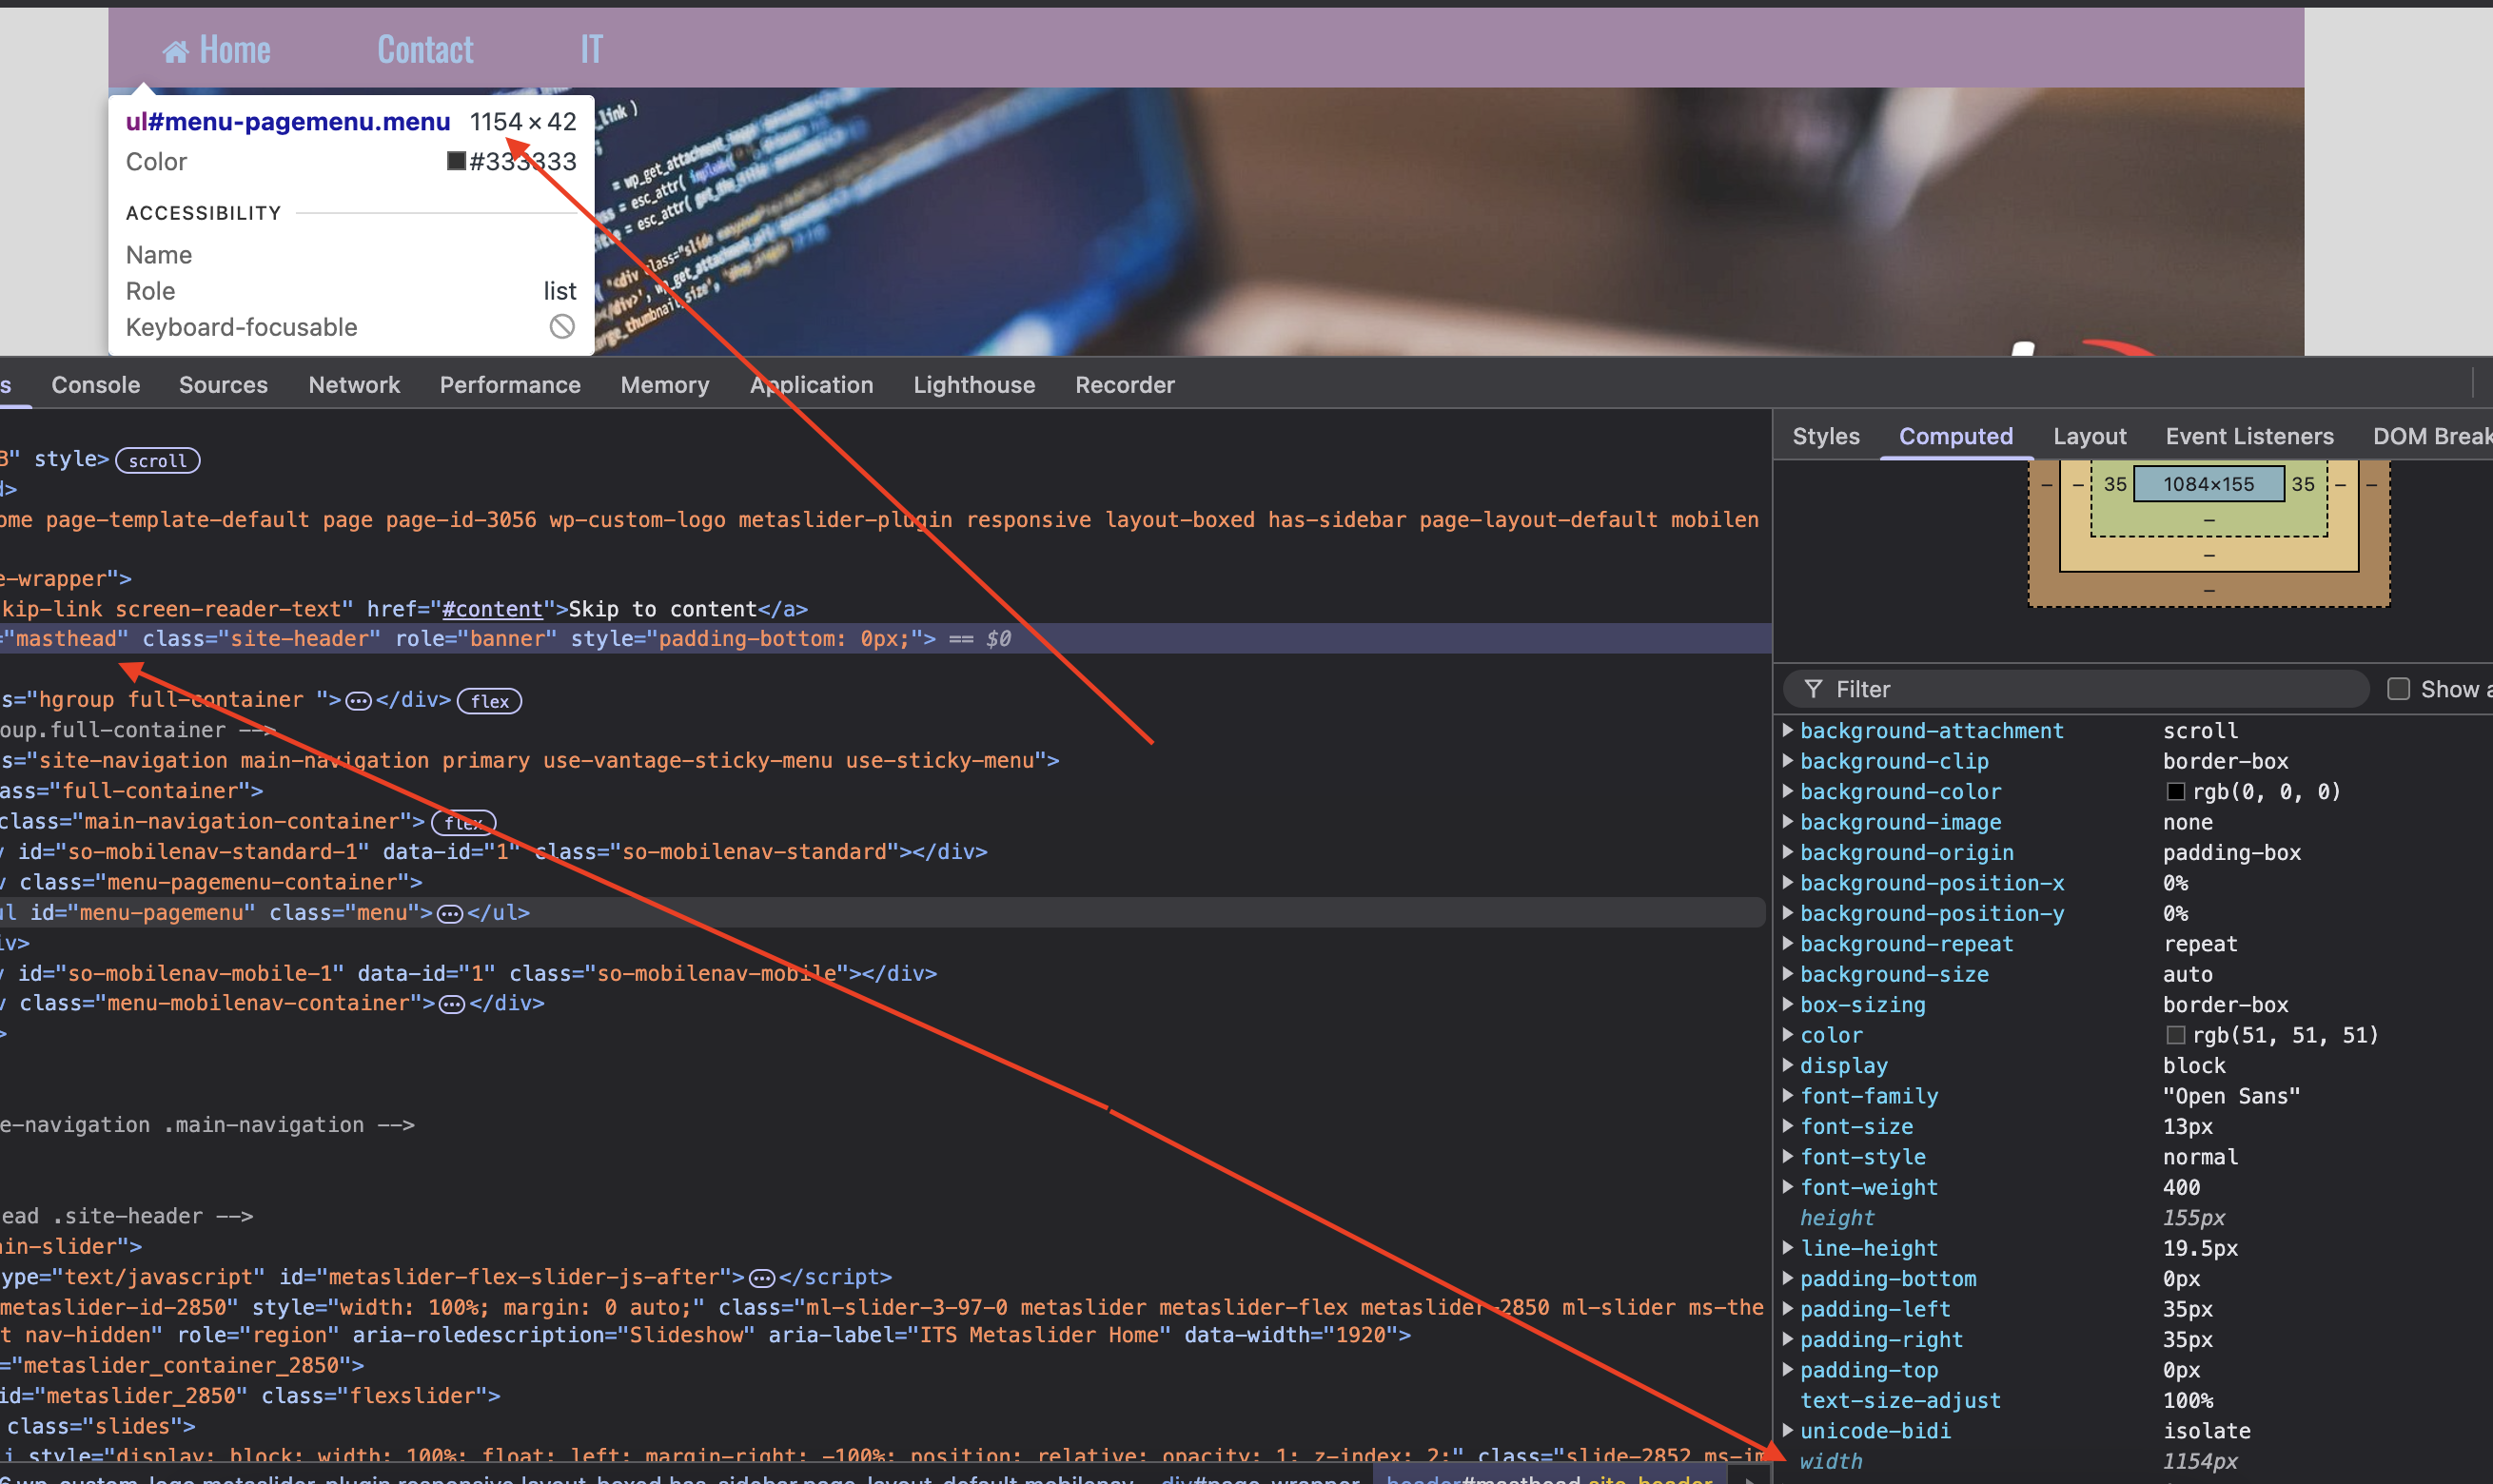Expand the background-size property

pos(1787,973)
